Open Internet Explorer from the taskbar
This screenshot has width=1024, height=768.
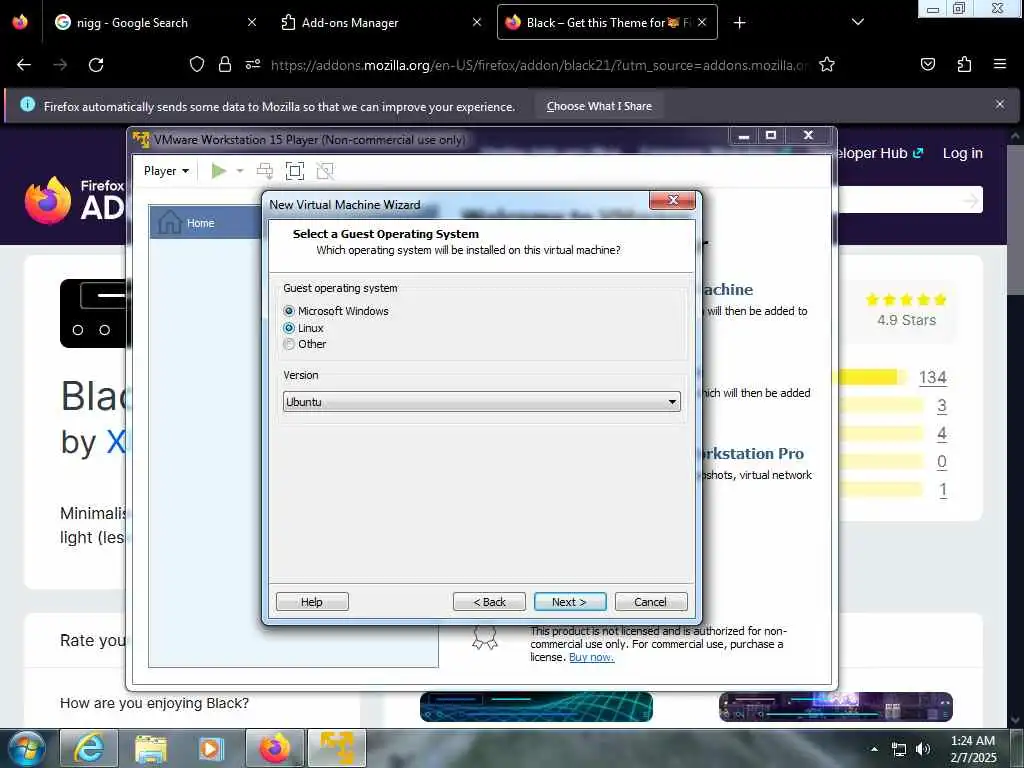coord(89,748)
